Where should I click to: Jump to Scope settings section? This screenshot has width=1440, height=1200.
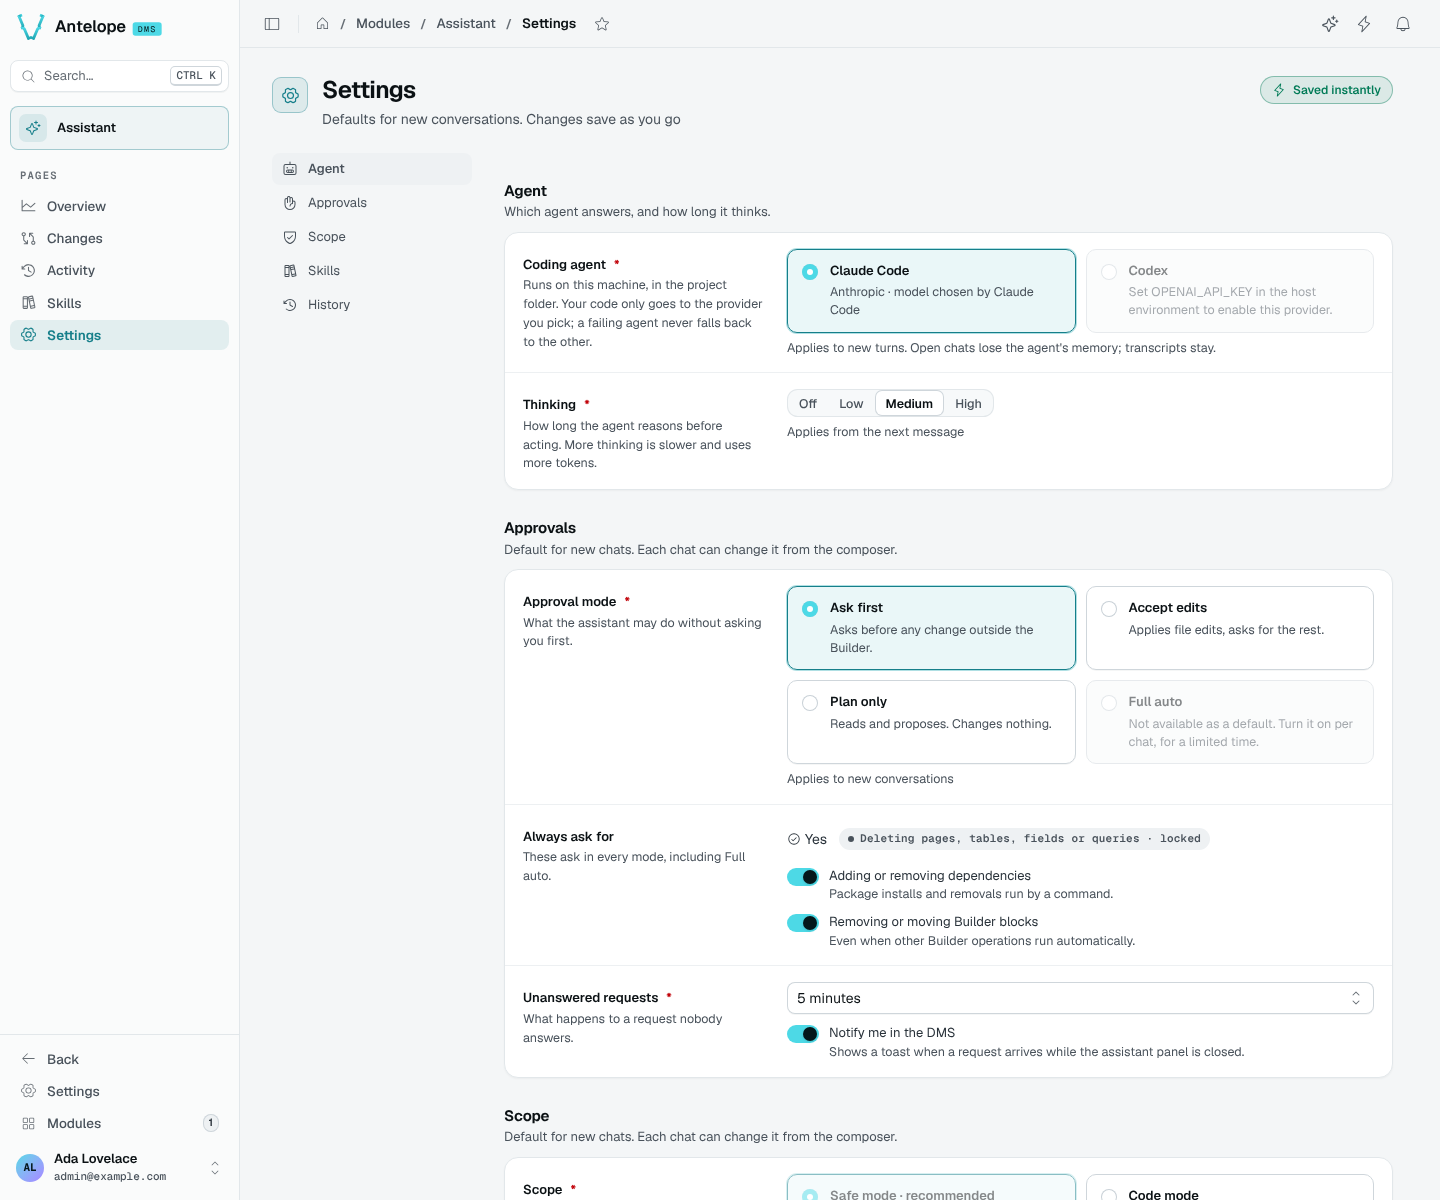coord(372,237)
